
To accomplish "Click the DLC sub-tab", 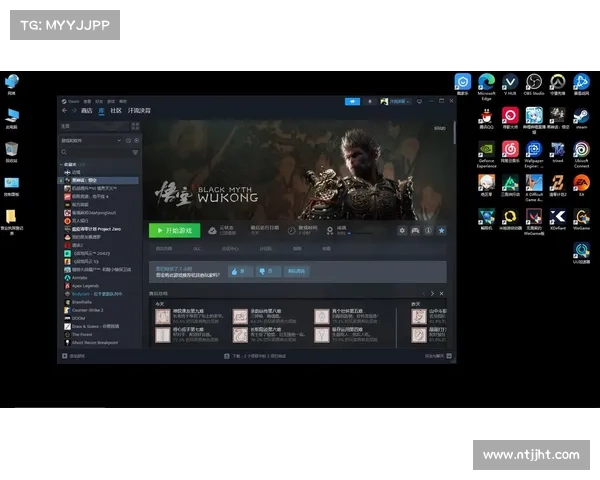I will tap(197, 249).
